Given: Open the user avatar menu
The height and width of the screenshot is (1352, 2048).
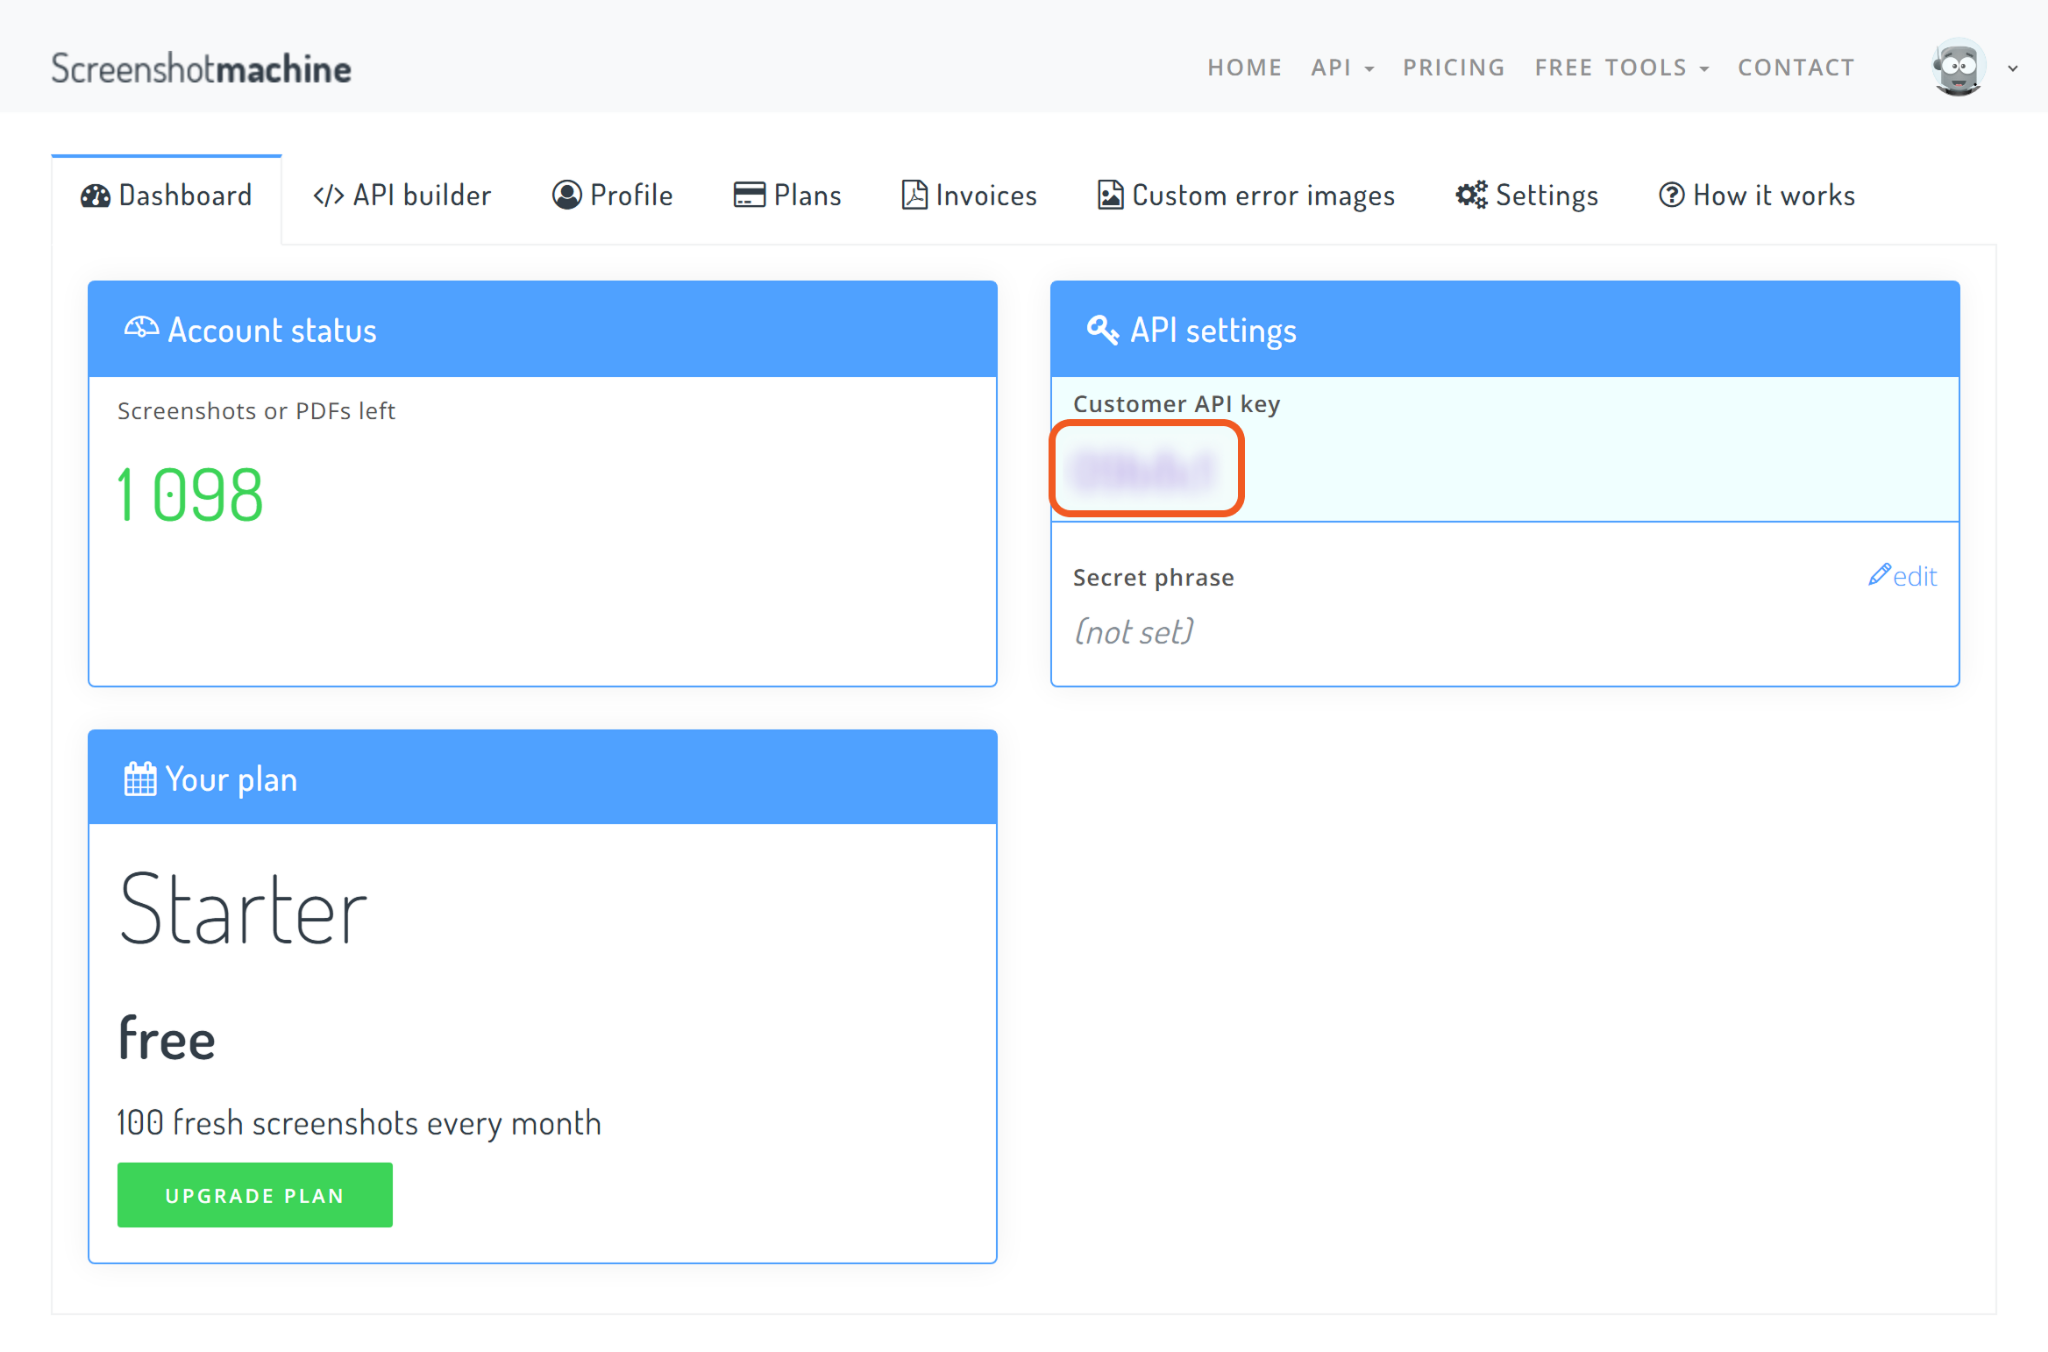Looking at the screenshot, I should 1959,68.
